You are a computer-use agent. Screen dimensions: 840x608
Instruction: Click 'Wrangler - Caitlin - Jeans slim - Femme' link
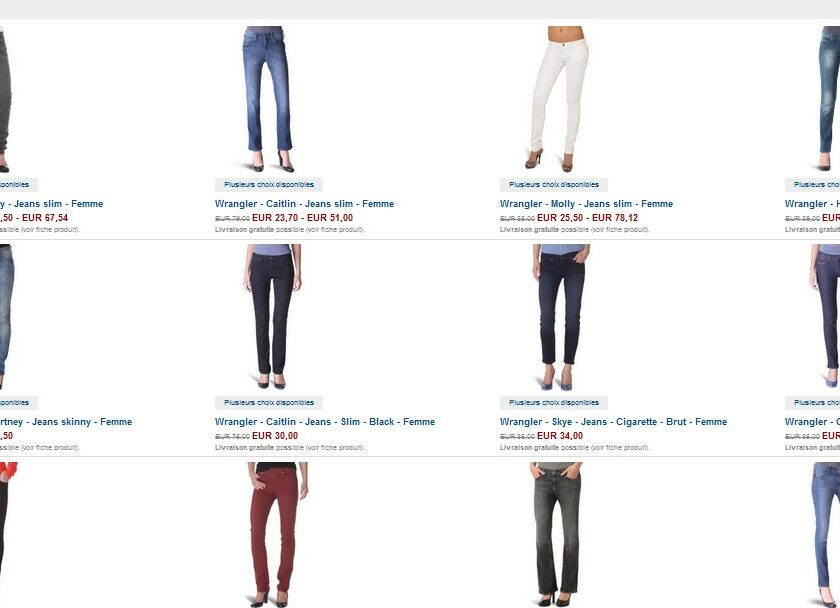pos(304,204)
